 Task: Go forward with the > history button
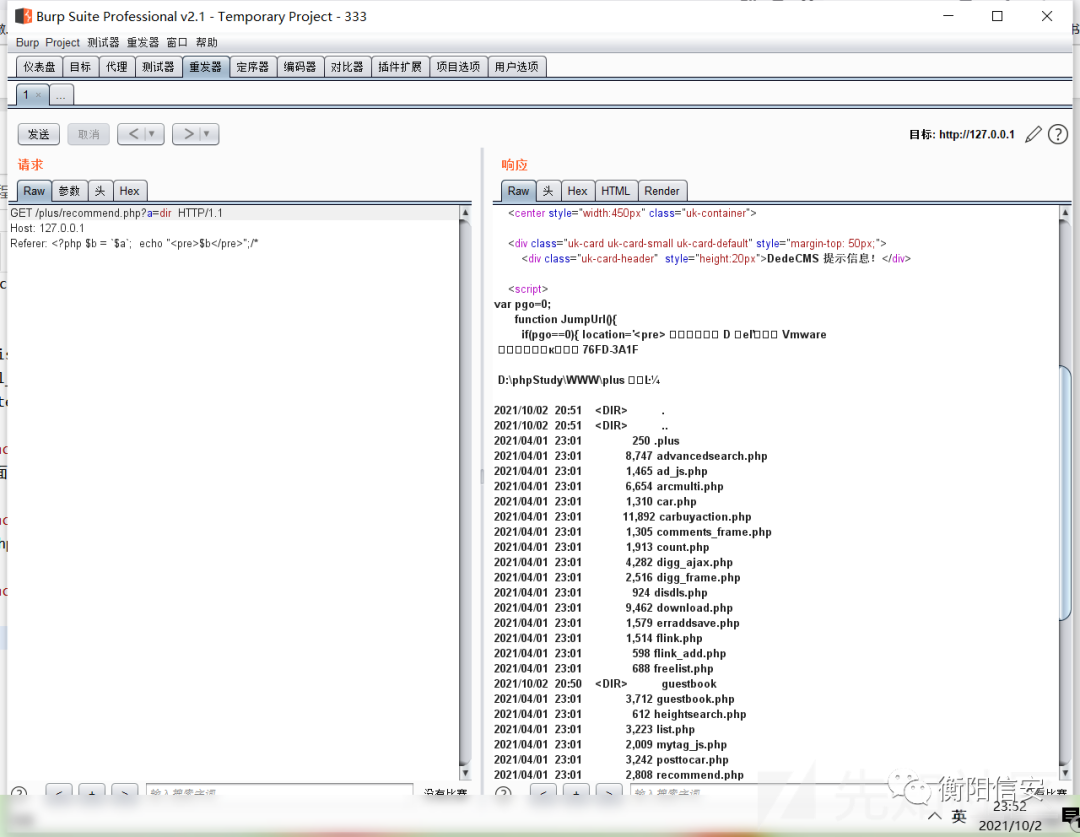[x=188, y=134]
